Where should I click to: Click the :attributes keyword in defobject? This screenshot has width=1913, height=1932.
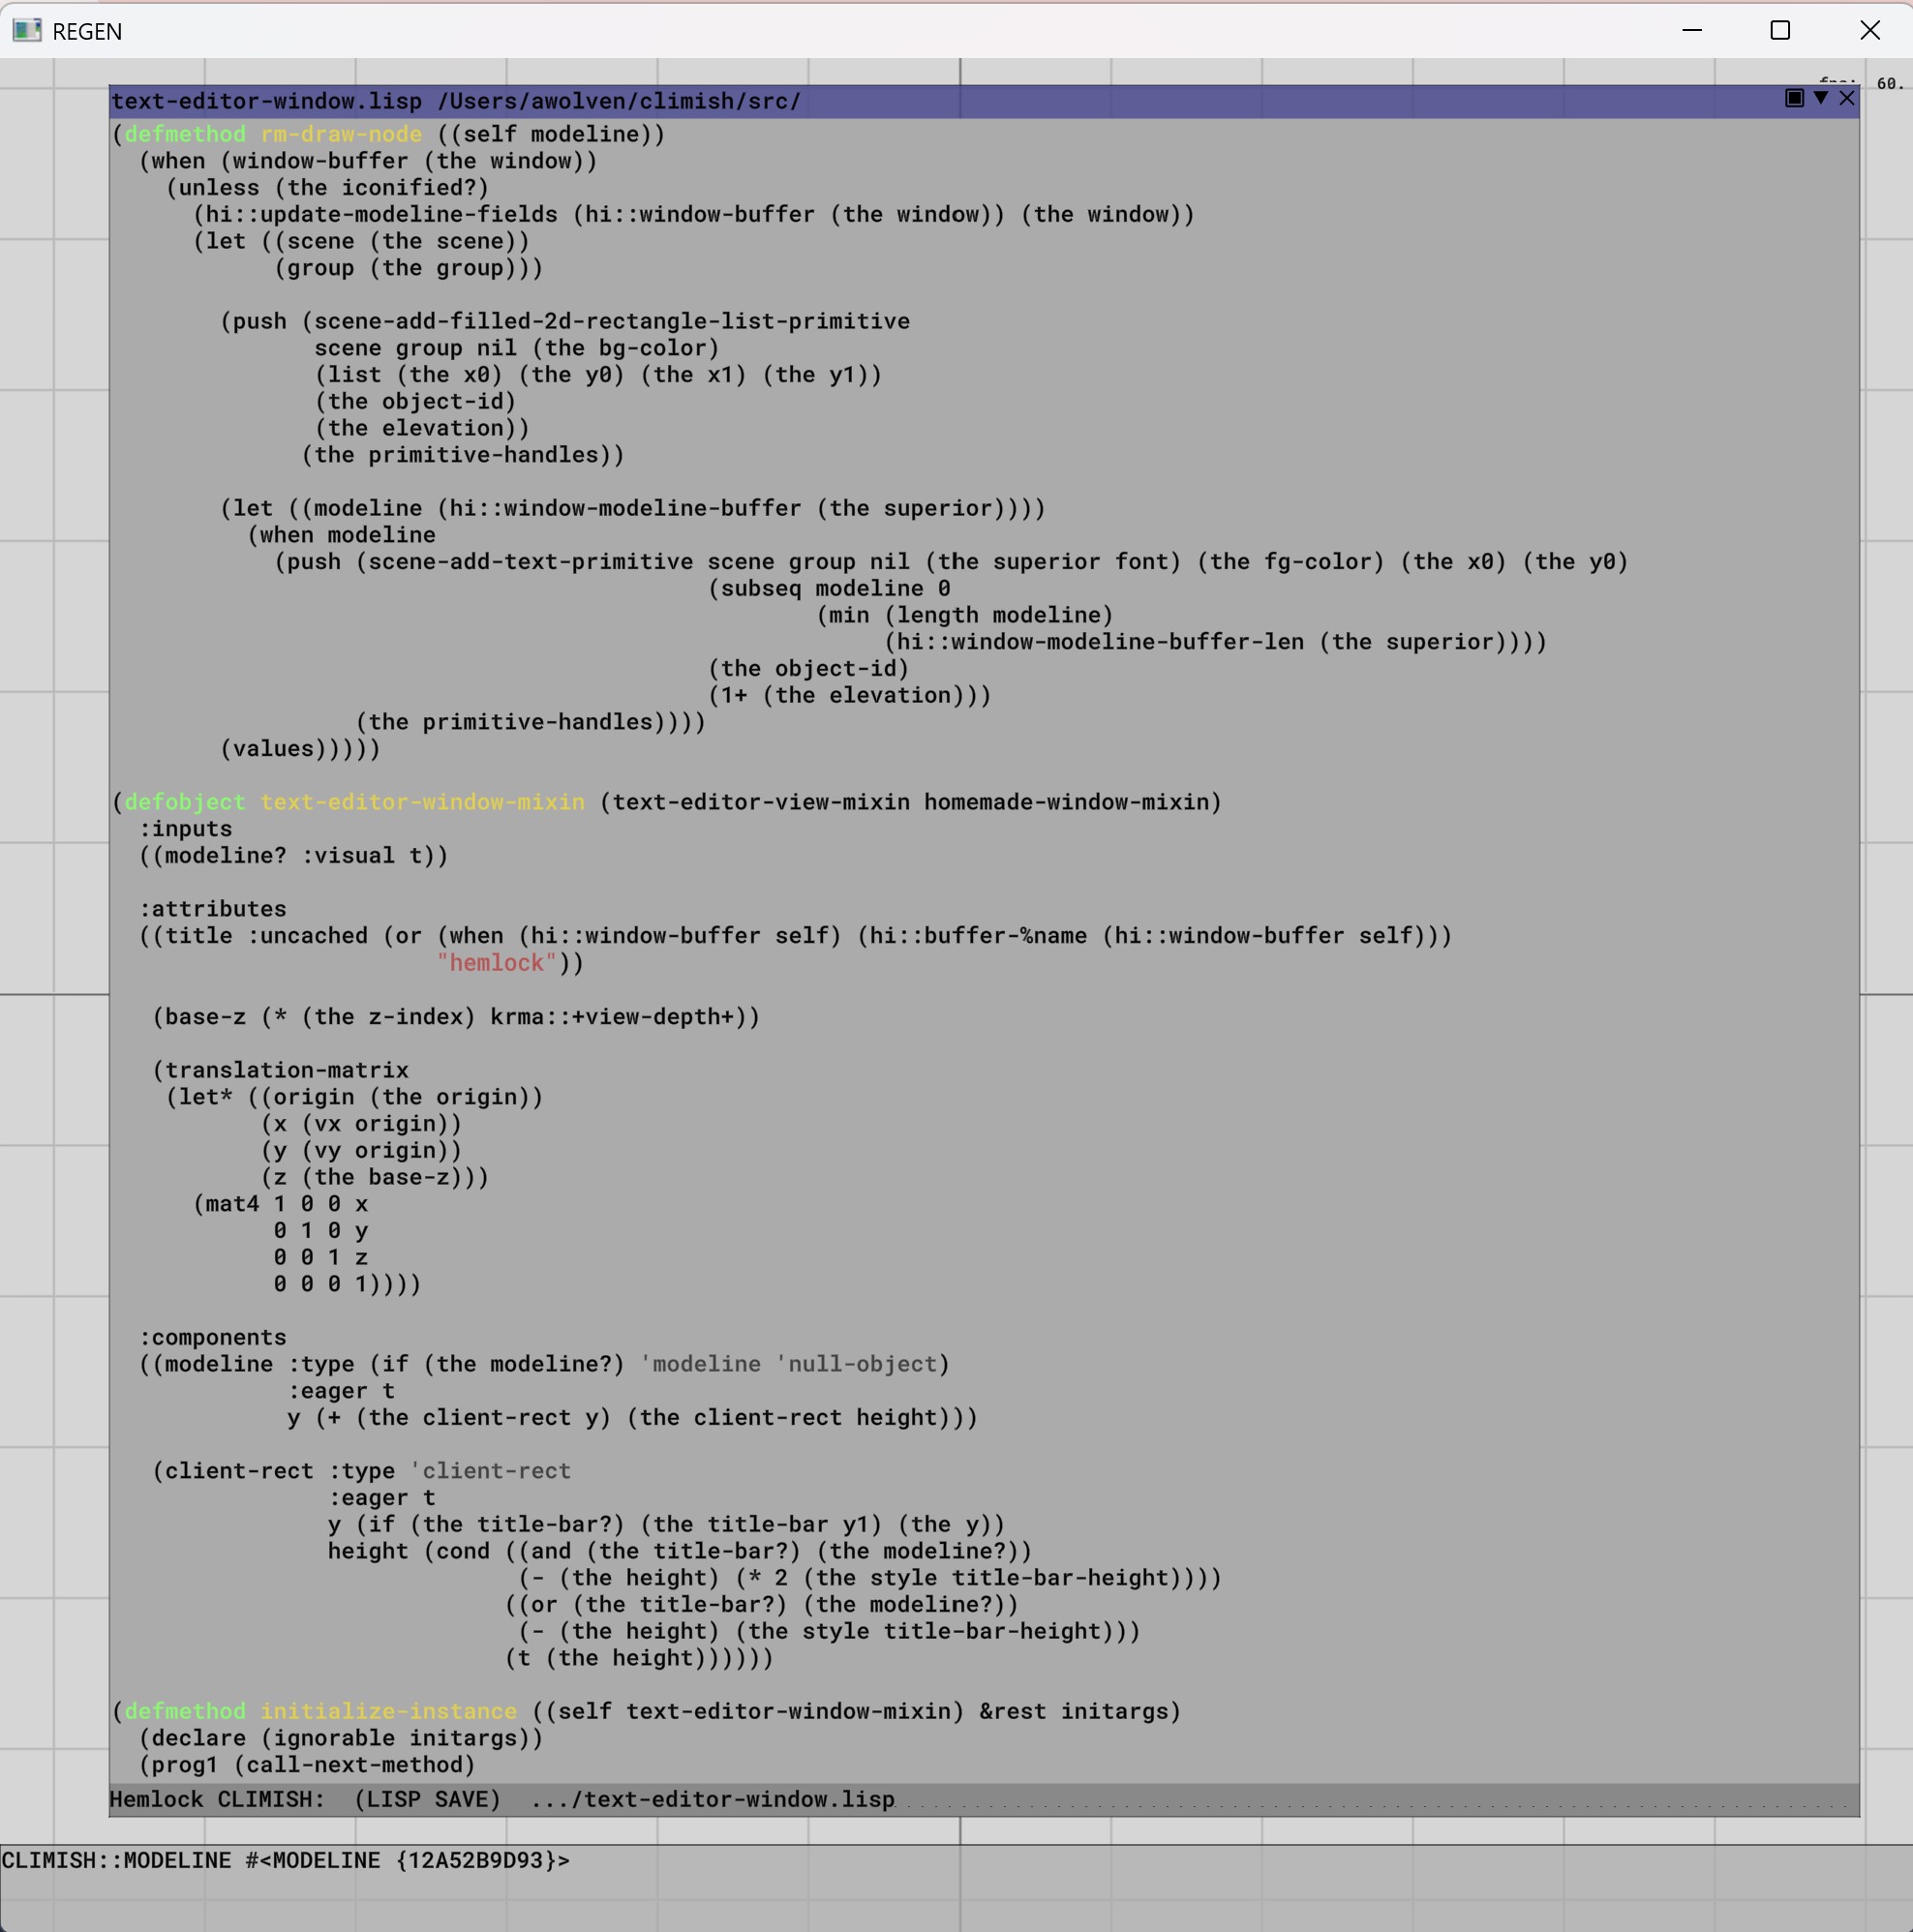(x=213, y=909)
